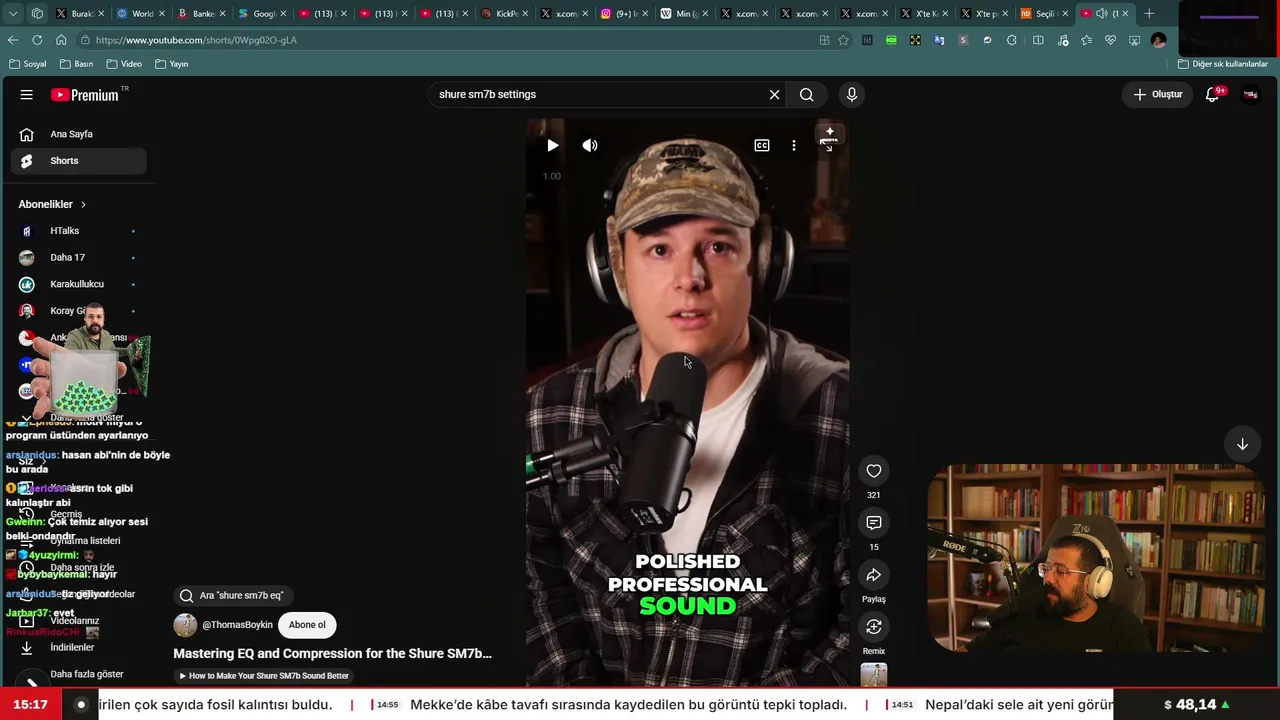
Task: Open the comments of the Short
Action: point(874,523)
